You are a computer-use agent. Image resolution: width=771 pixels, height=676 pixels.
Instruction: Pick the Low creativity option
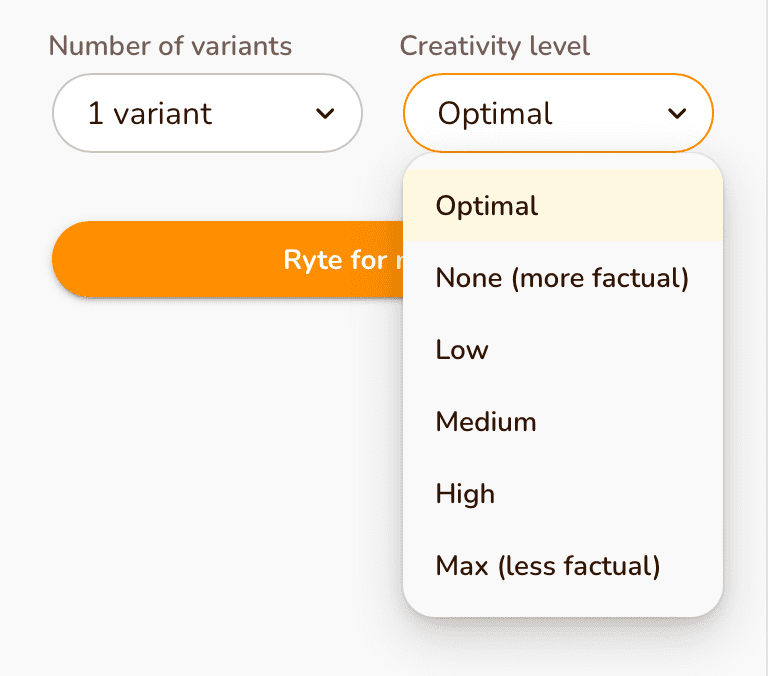coord(462,350)
